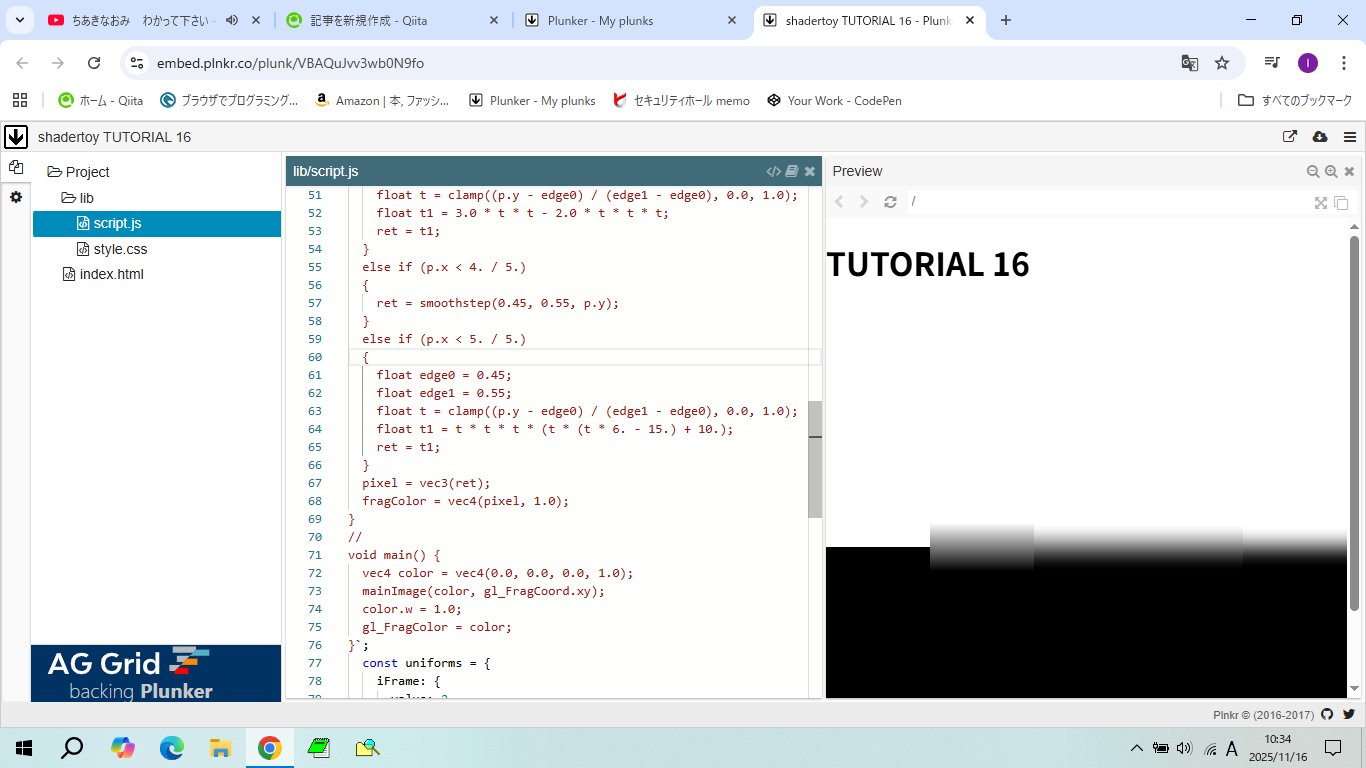The width and height of the screenshot is (1366, 768).
Task: Open Plunker - My plunks bookmark
Action: tap(532, 100)
